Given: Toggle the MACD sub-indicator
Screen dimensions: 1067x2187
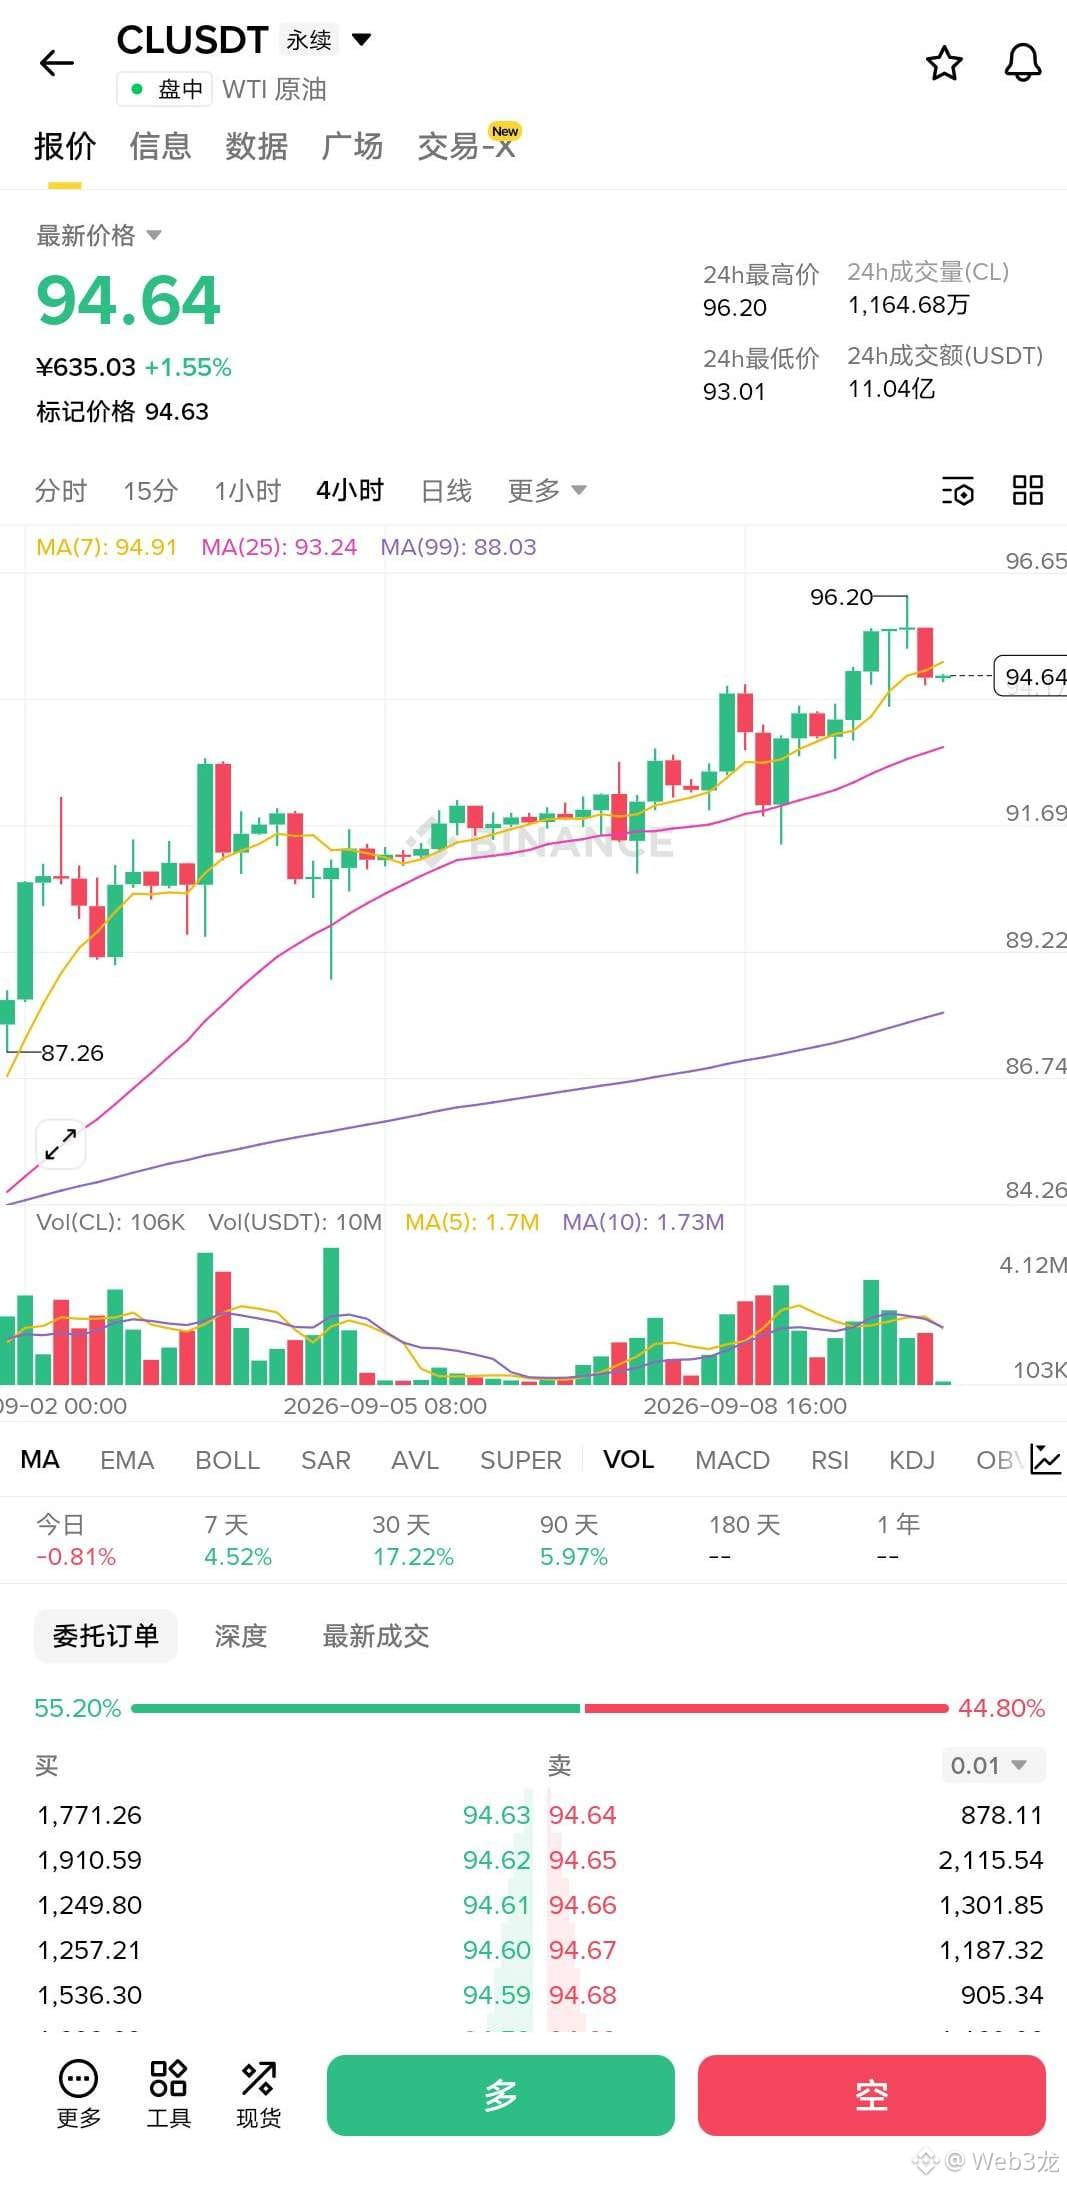Looking at the screenshot, I should point(732,1460).
